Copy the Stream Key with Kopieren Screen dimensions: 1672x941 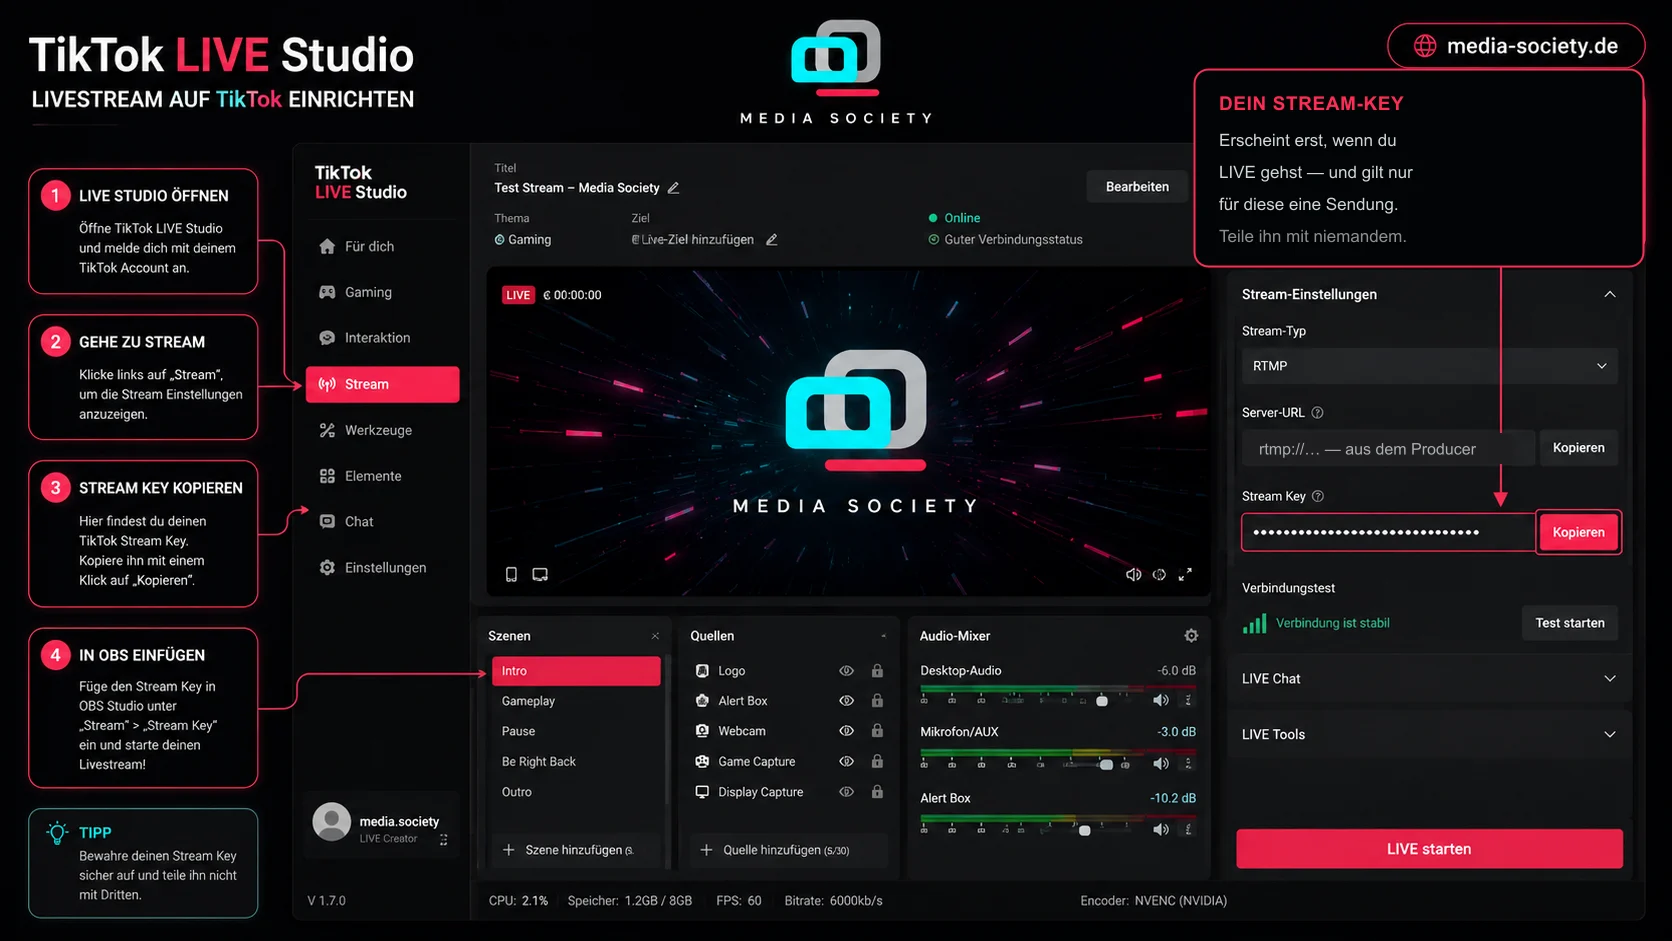point(1578,532)
